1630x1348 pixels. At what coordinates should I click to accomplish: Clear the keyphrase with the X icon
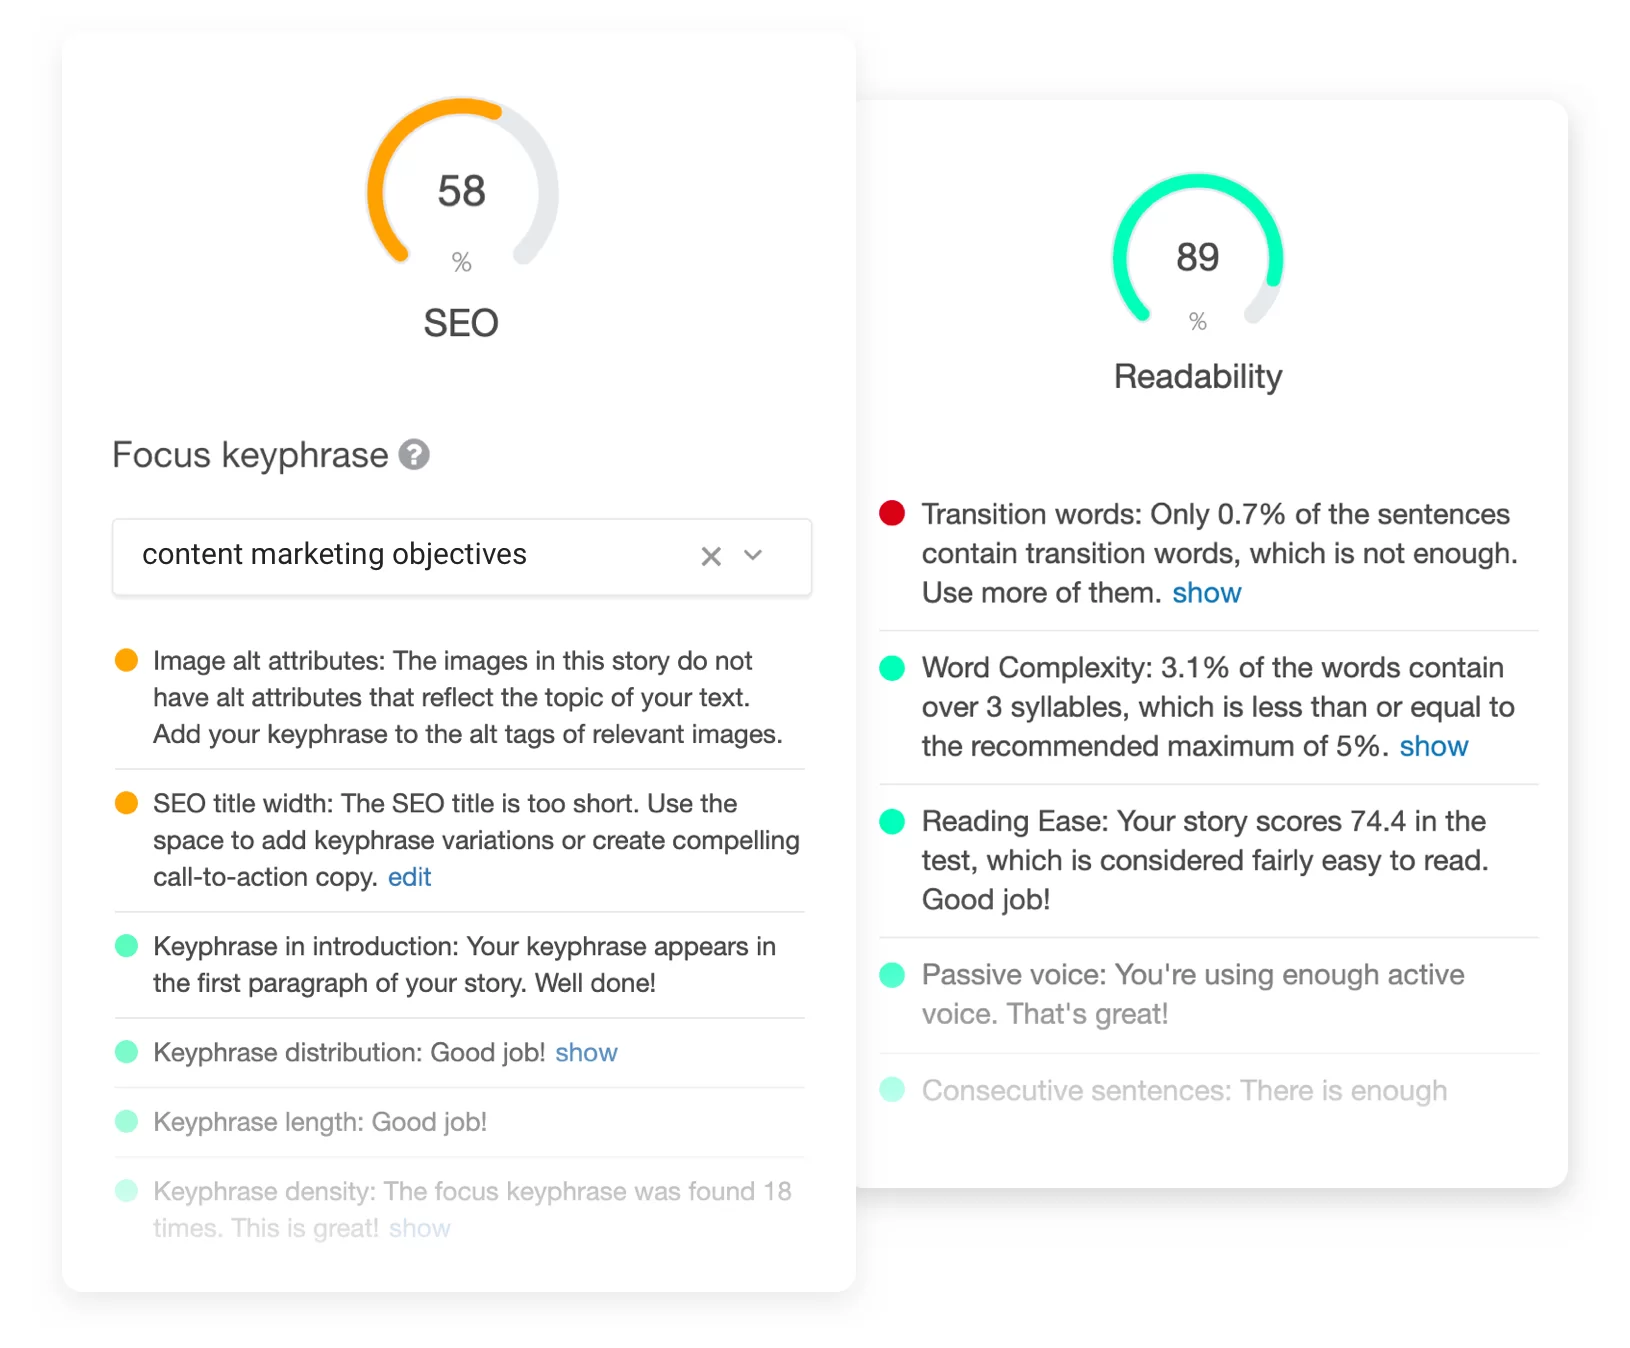(x=711, y=556)
